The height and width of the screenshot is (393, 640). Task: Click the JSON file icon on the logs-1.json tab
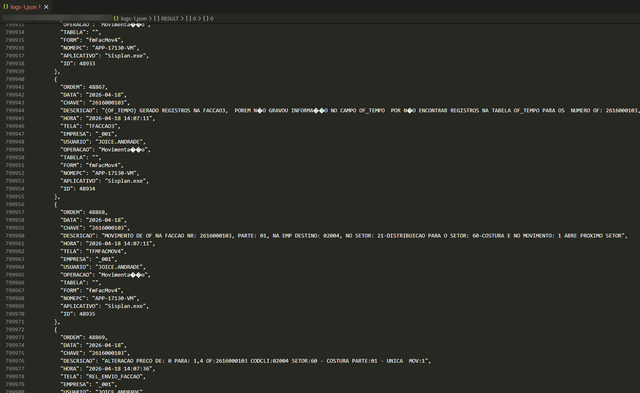[6, 7]
